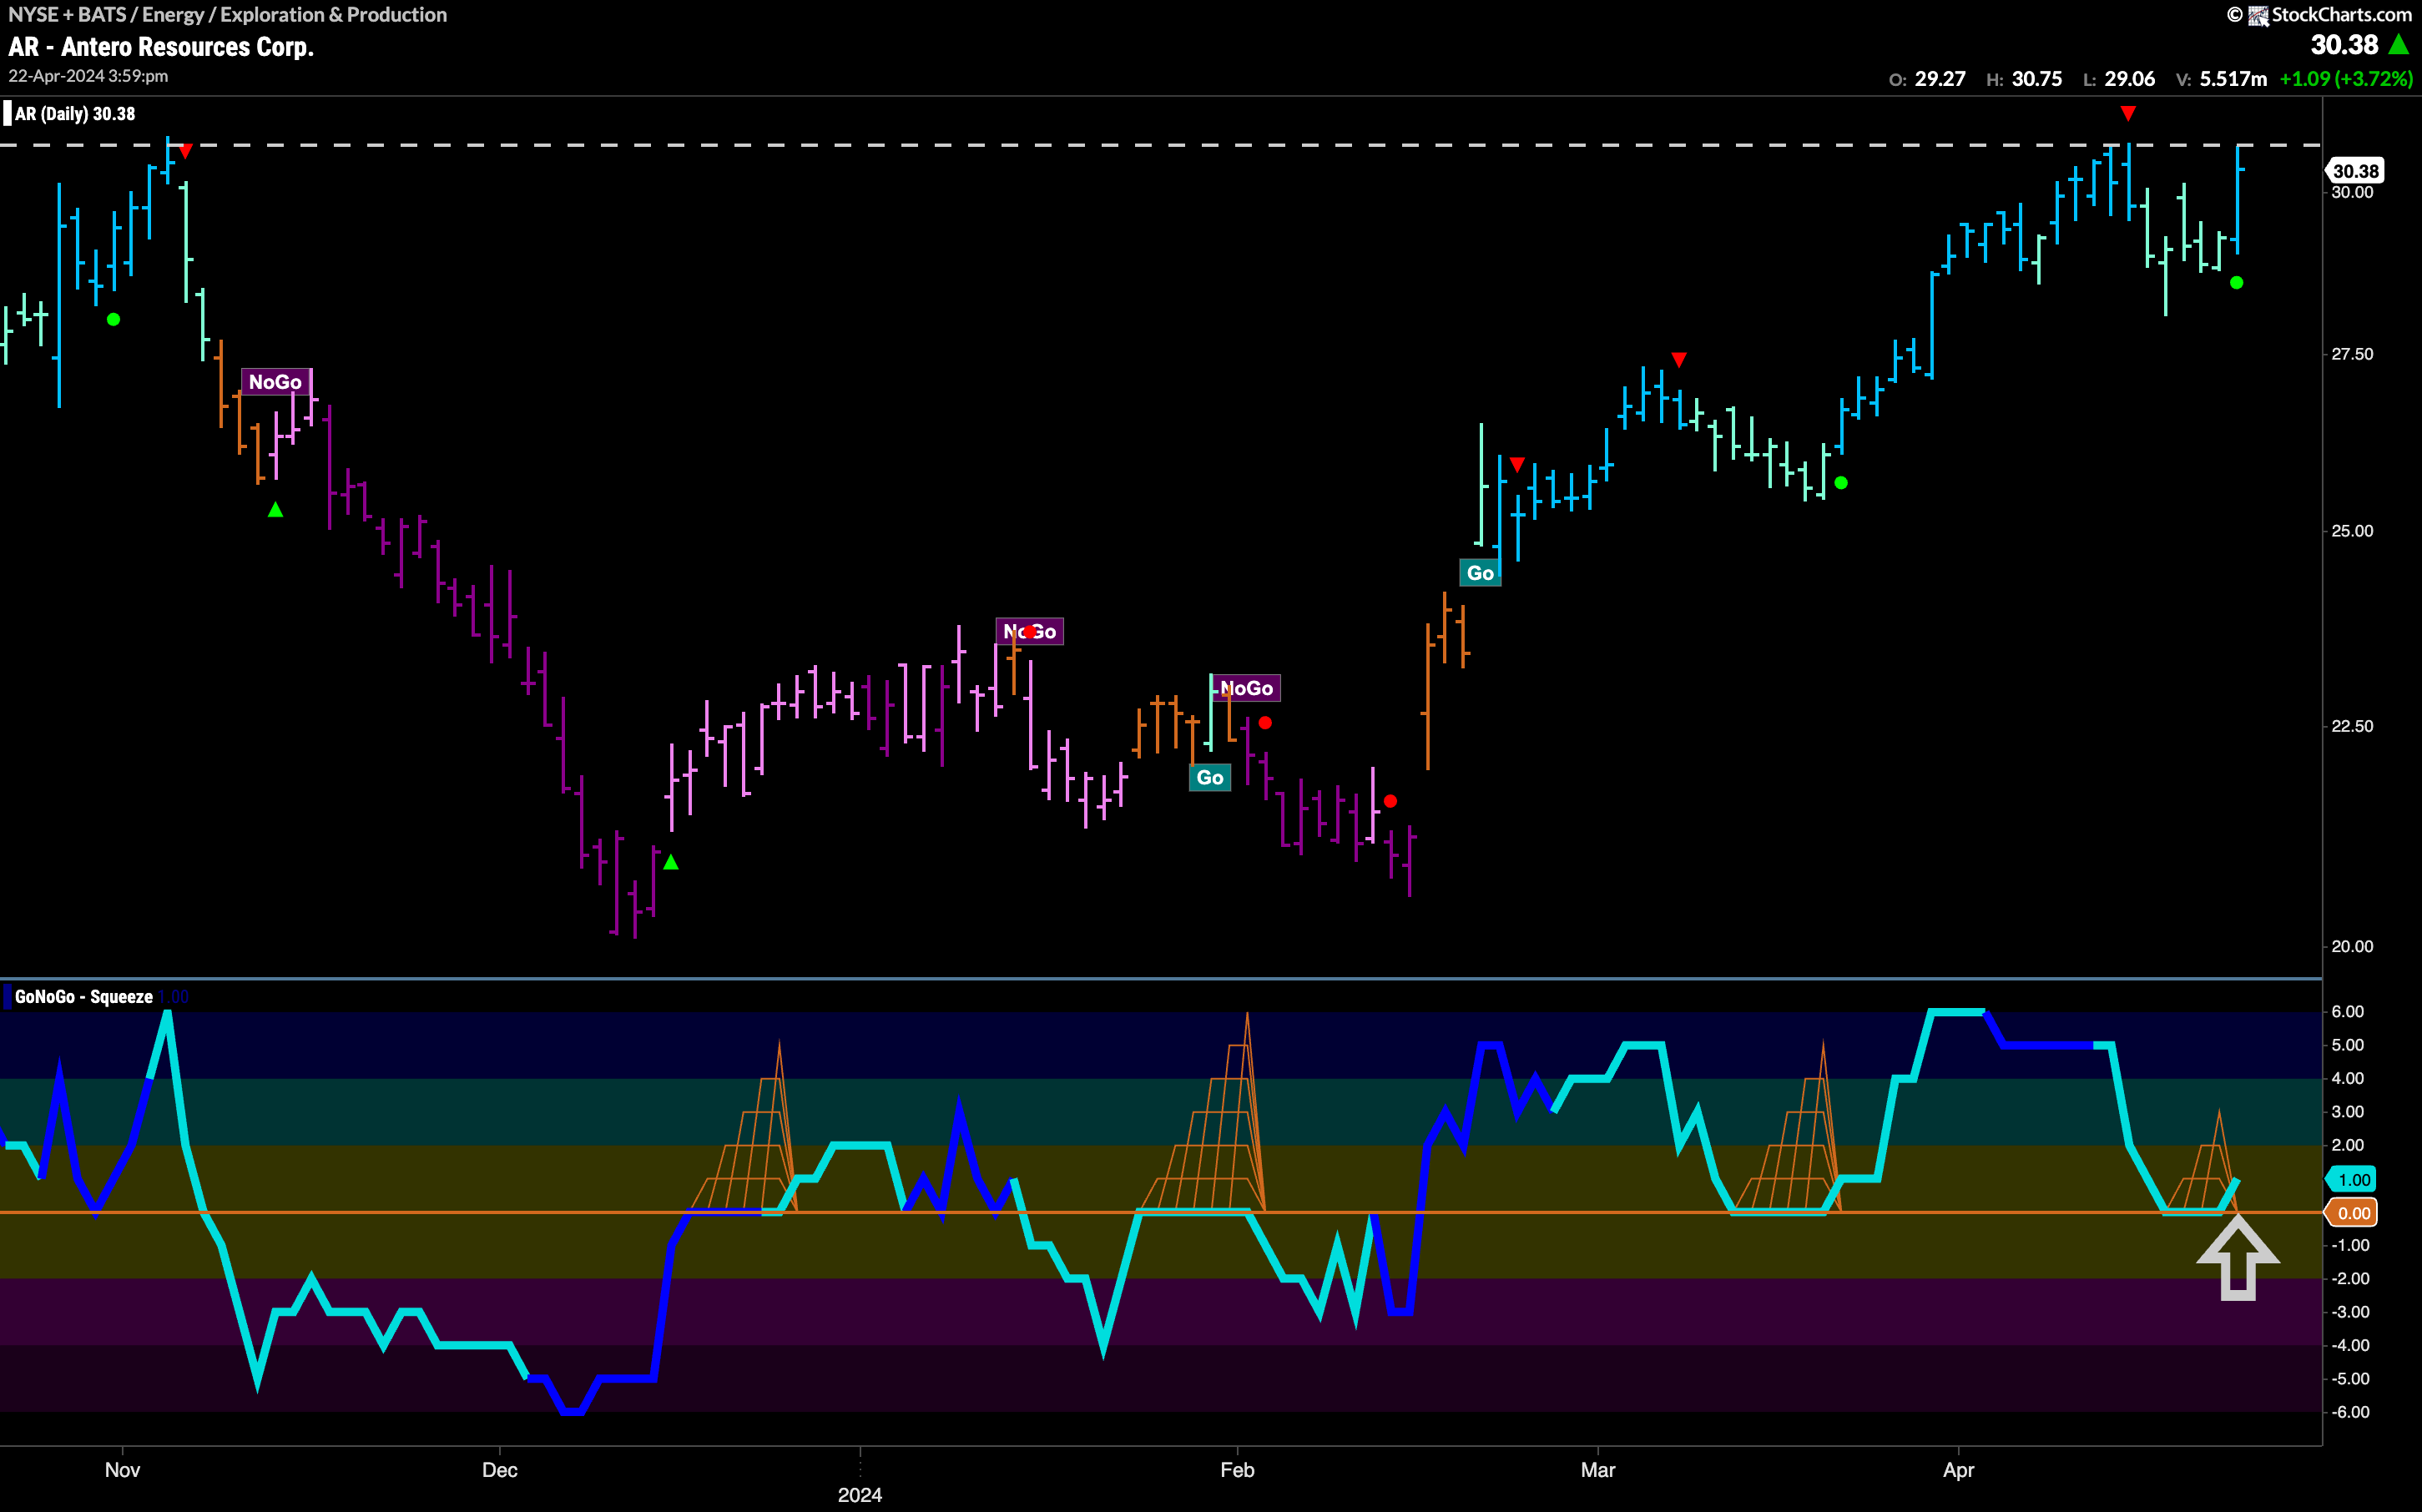Viewport: 2422px width, 1512px height.
Task: Click the Mar label on the time axis
Action: (1598, 1470)
